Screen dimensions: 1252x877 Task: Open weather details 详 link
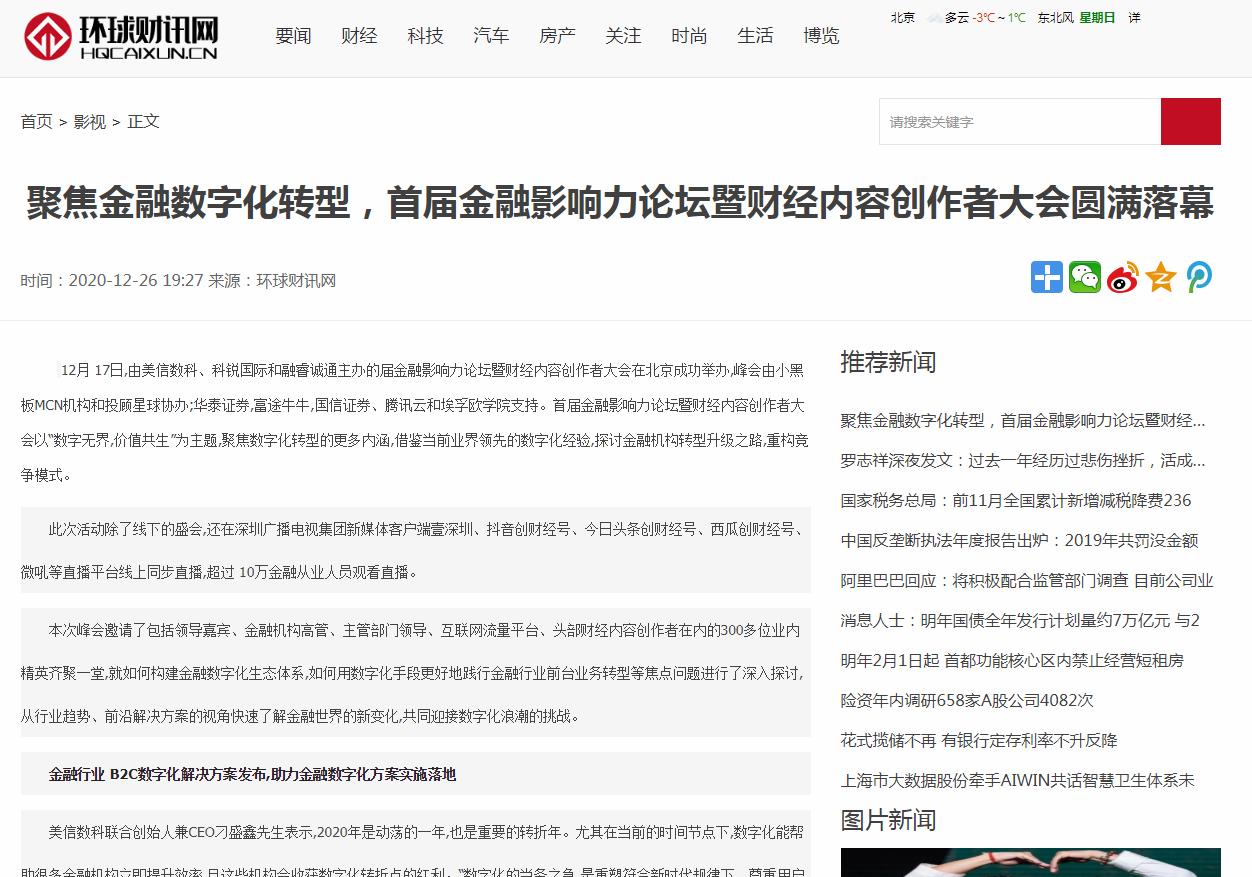click(x=1134, y=17)
